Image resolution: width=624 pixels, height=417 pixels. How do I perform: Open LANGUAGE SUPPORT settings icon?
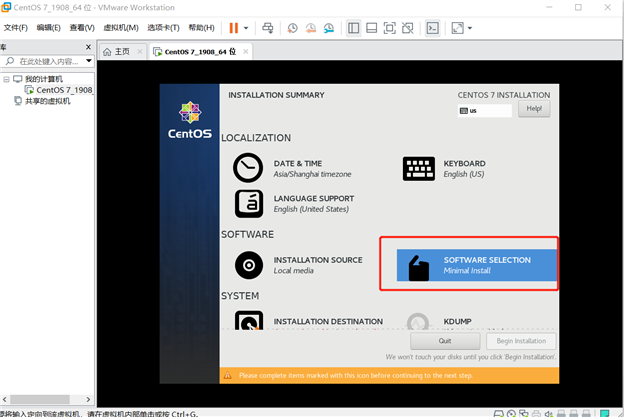pos(249,203)
